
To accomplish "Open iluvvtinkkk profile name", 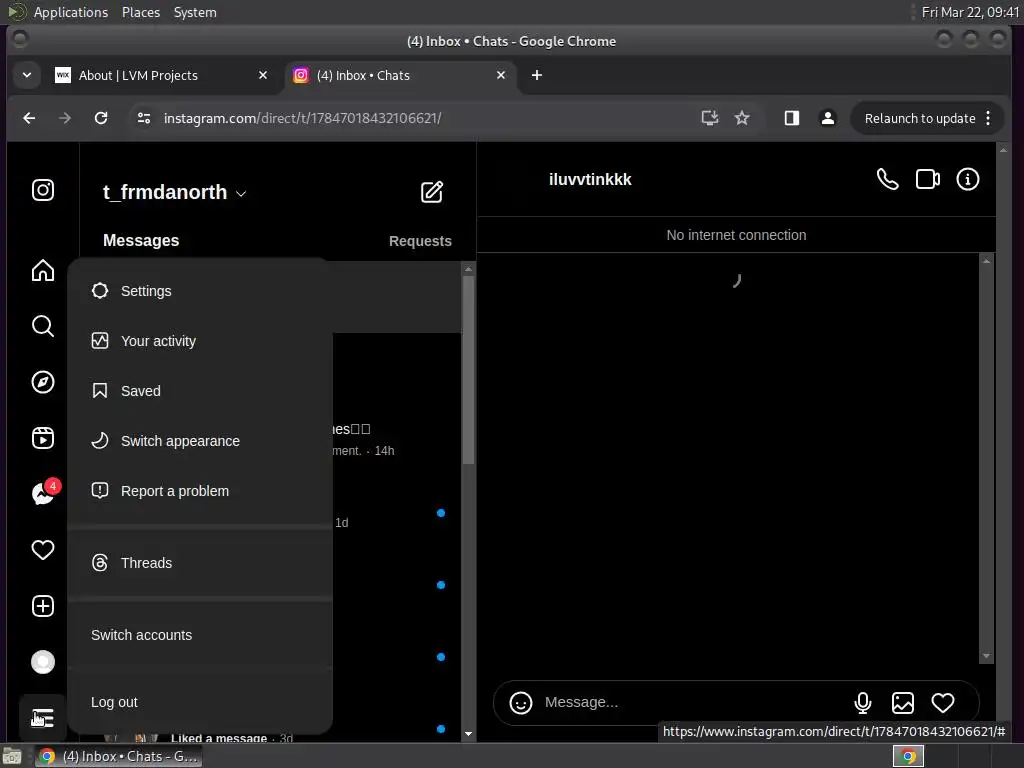I will coord(590,180).
